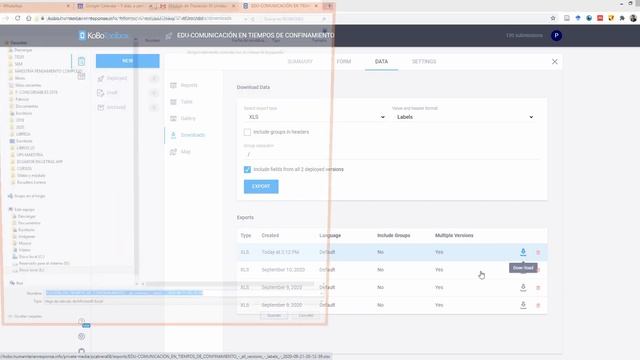Open the browser extensions puzzle icon
Image resolution: width=640 pixels, height=360 pixels.
(x=622, y=18)
